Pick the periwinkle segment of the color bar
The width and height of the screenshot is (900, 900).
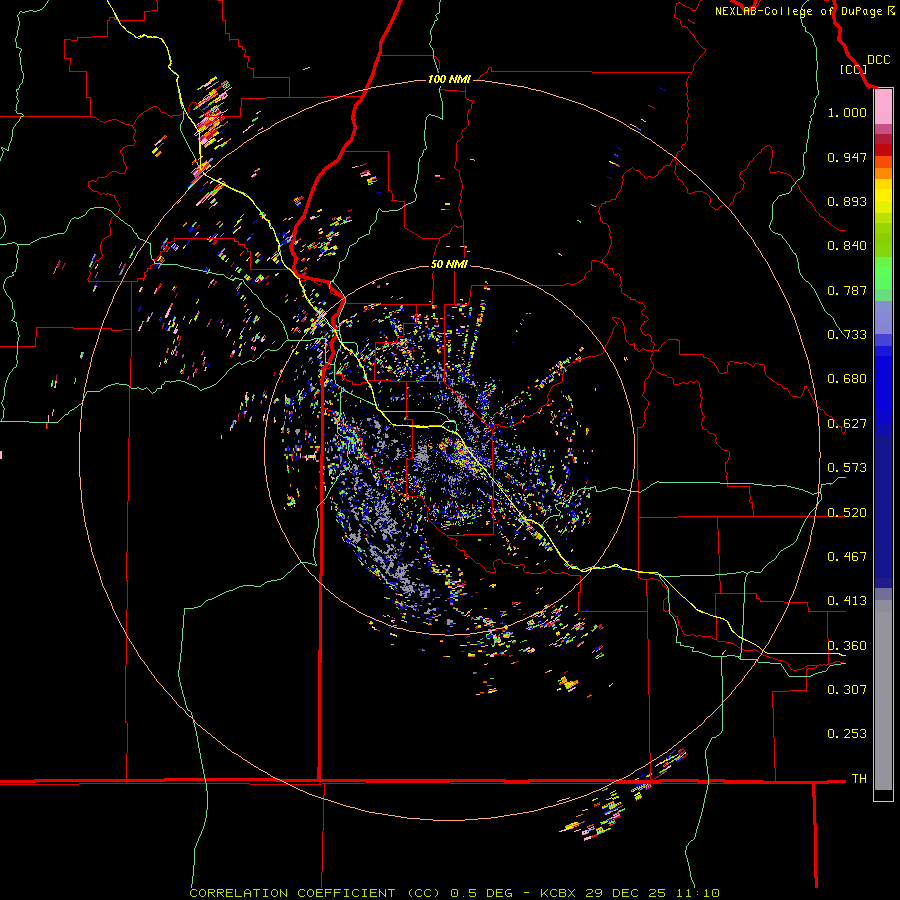point(883,317)
